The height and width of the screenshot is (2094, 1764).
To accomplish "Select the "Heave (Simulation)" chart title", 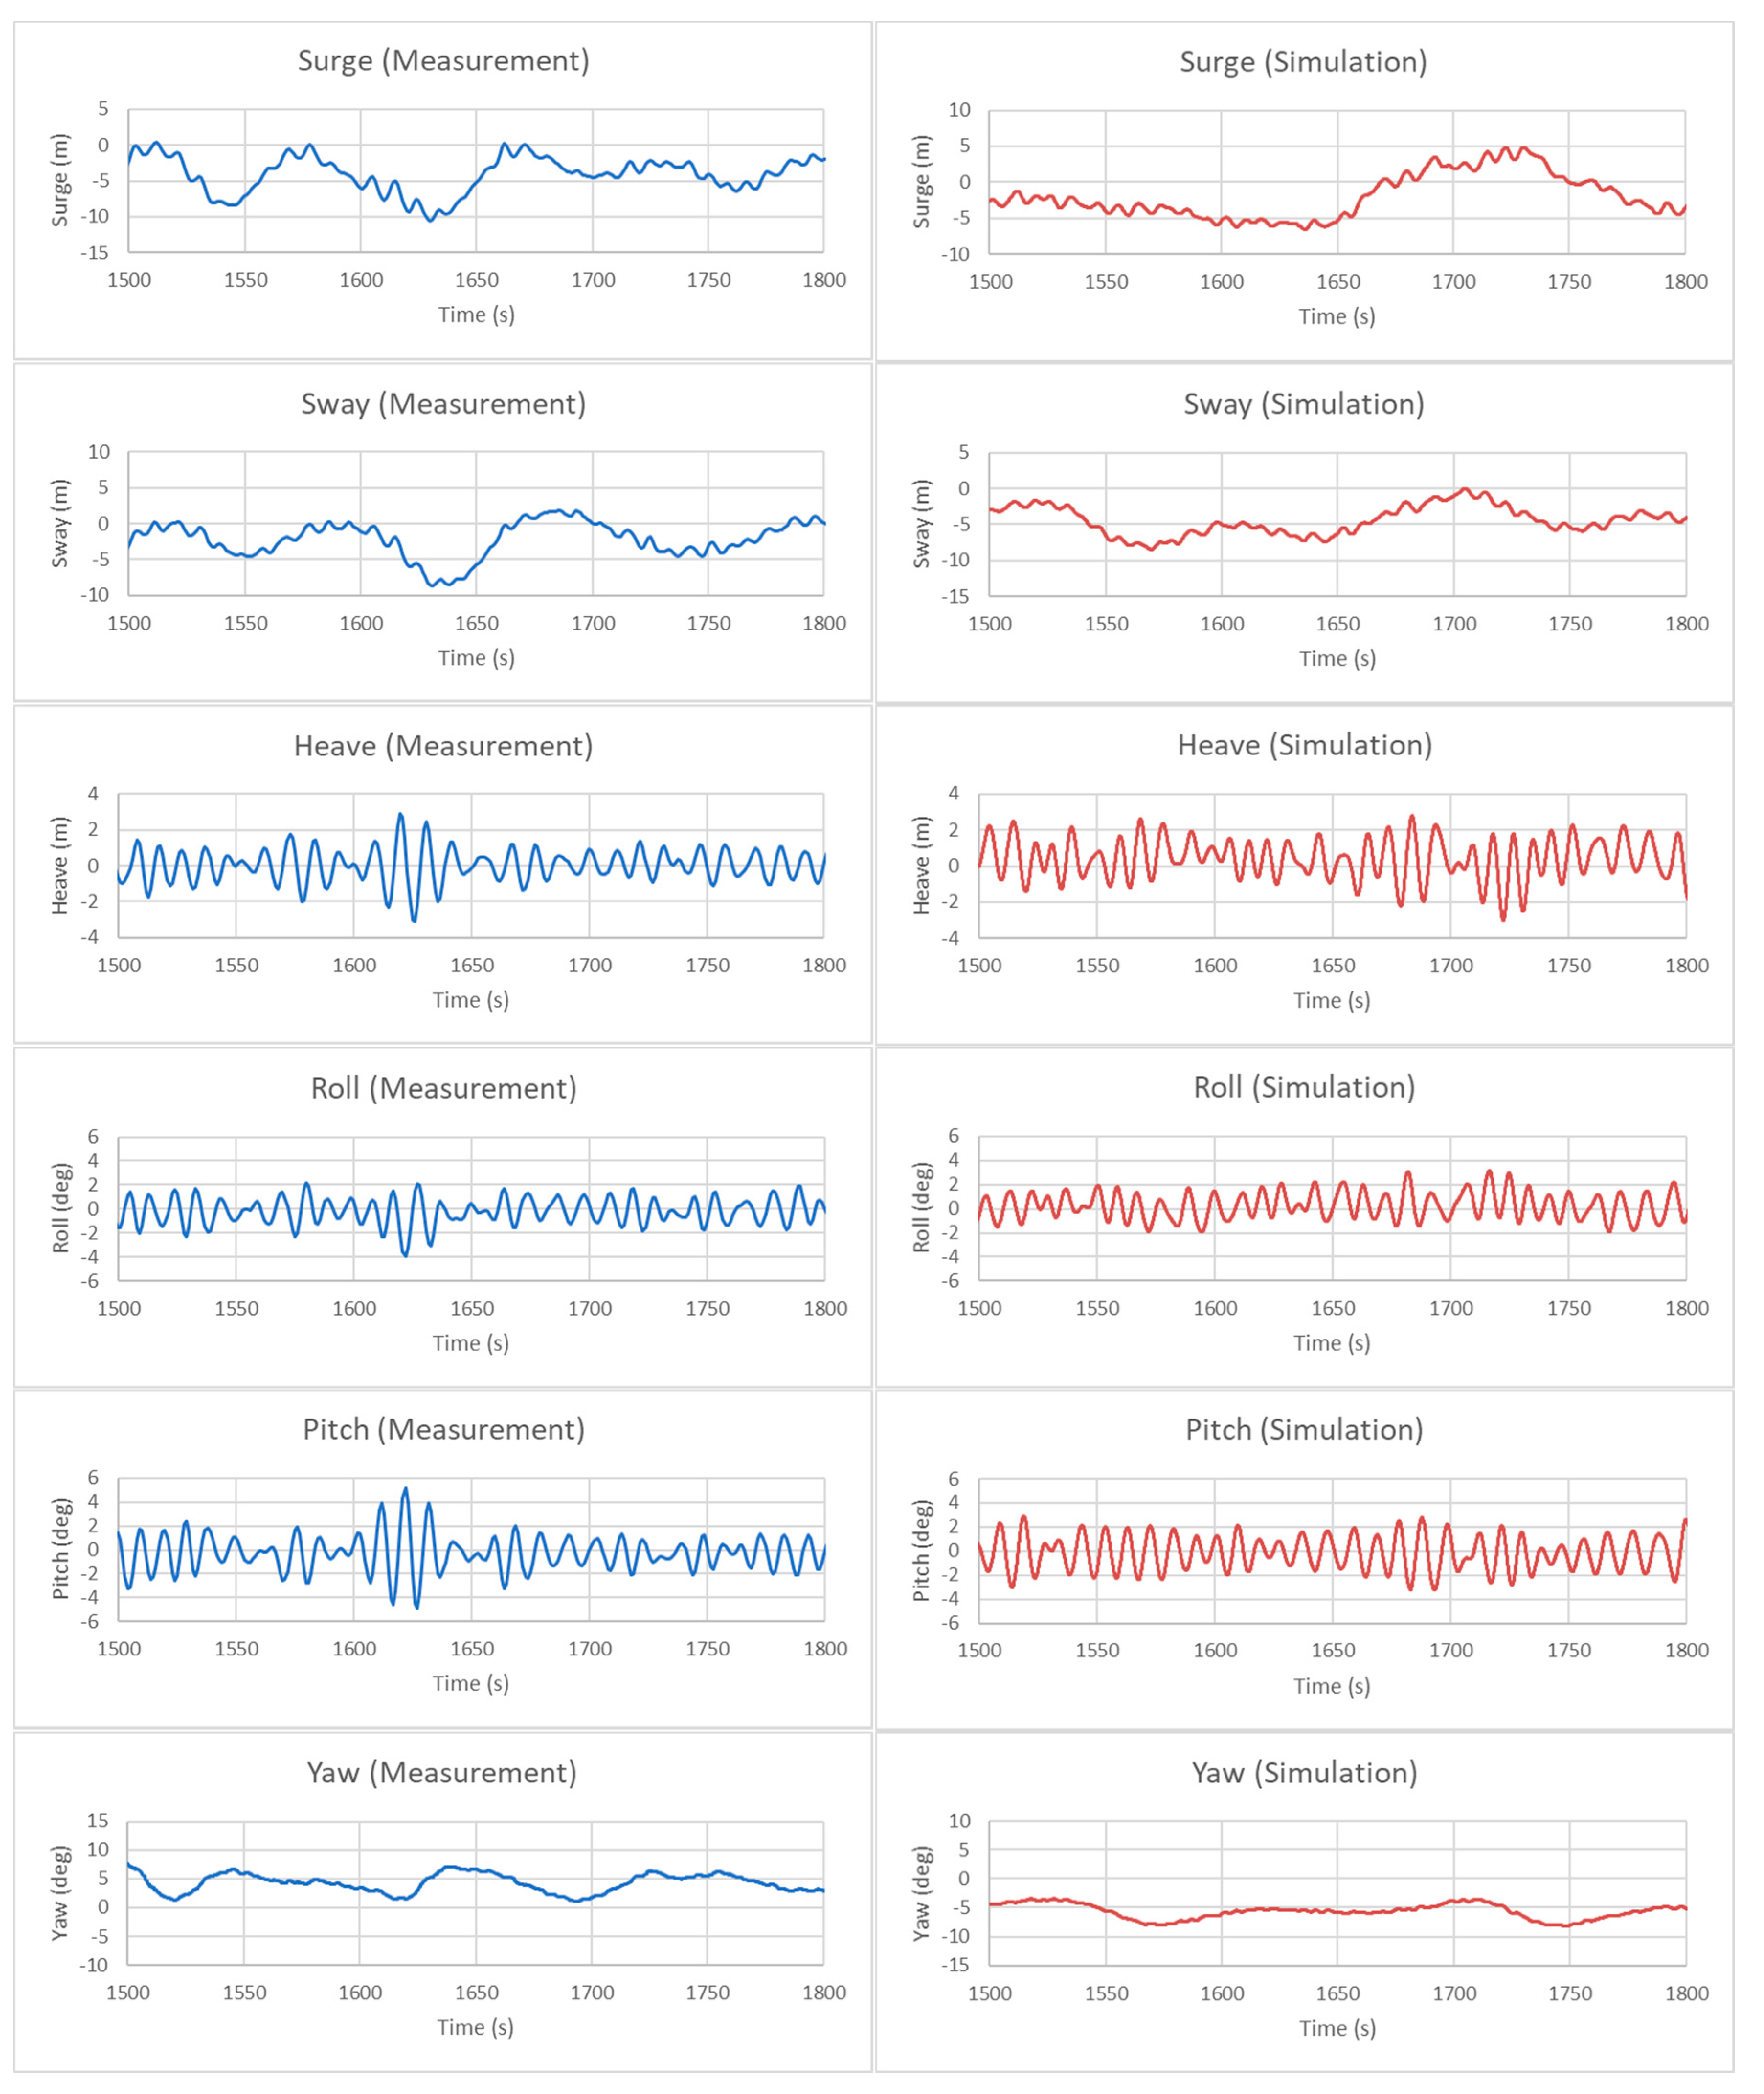I will (x=1304, y=745).
